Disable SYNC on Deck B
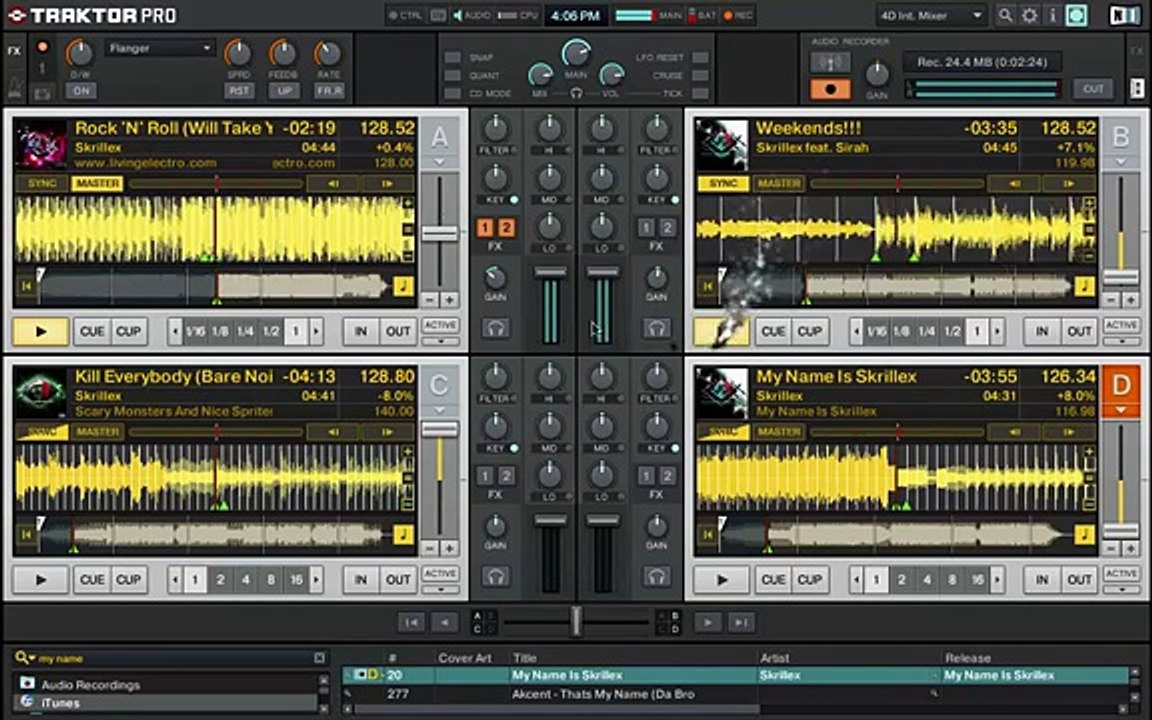 tap(723, 183)
